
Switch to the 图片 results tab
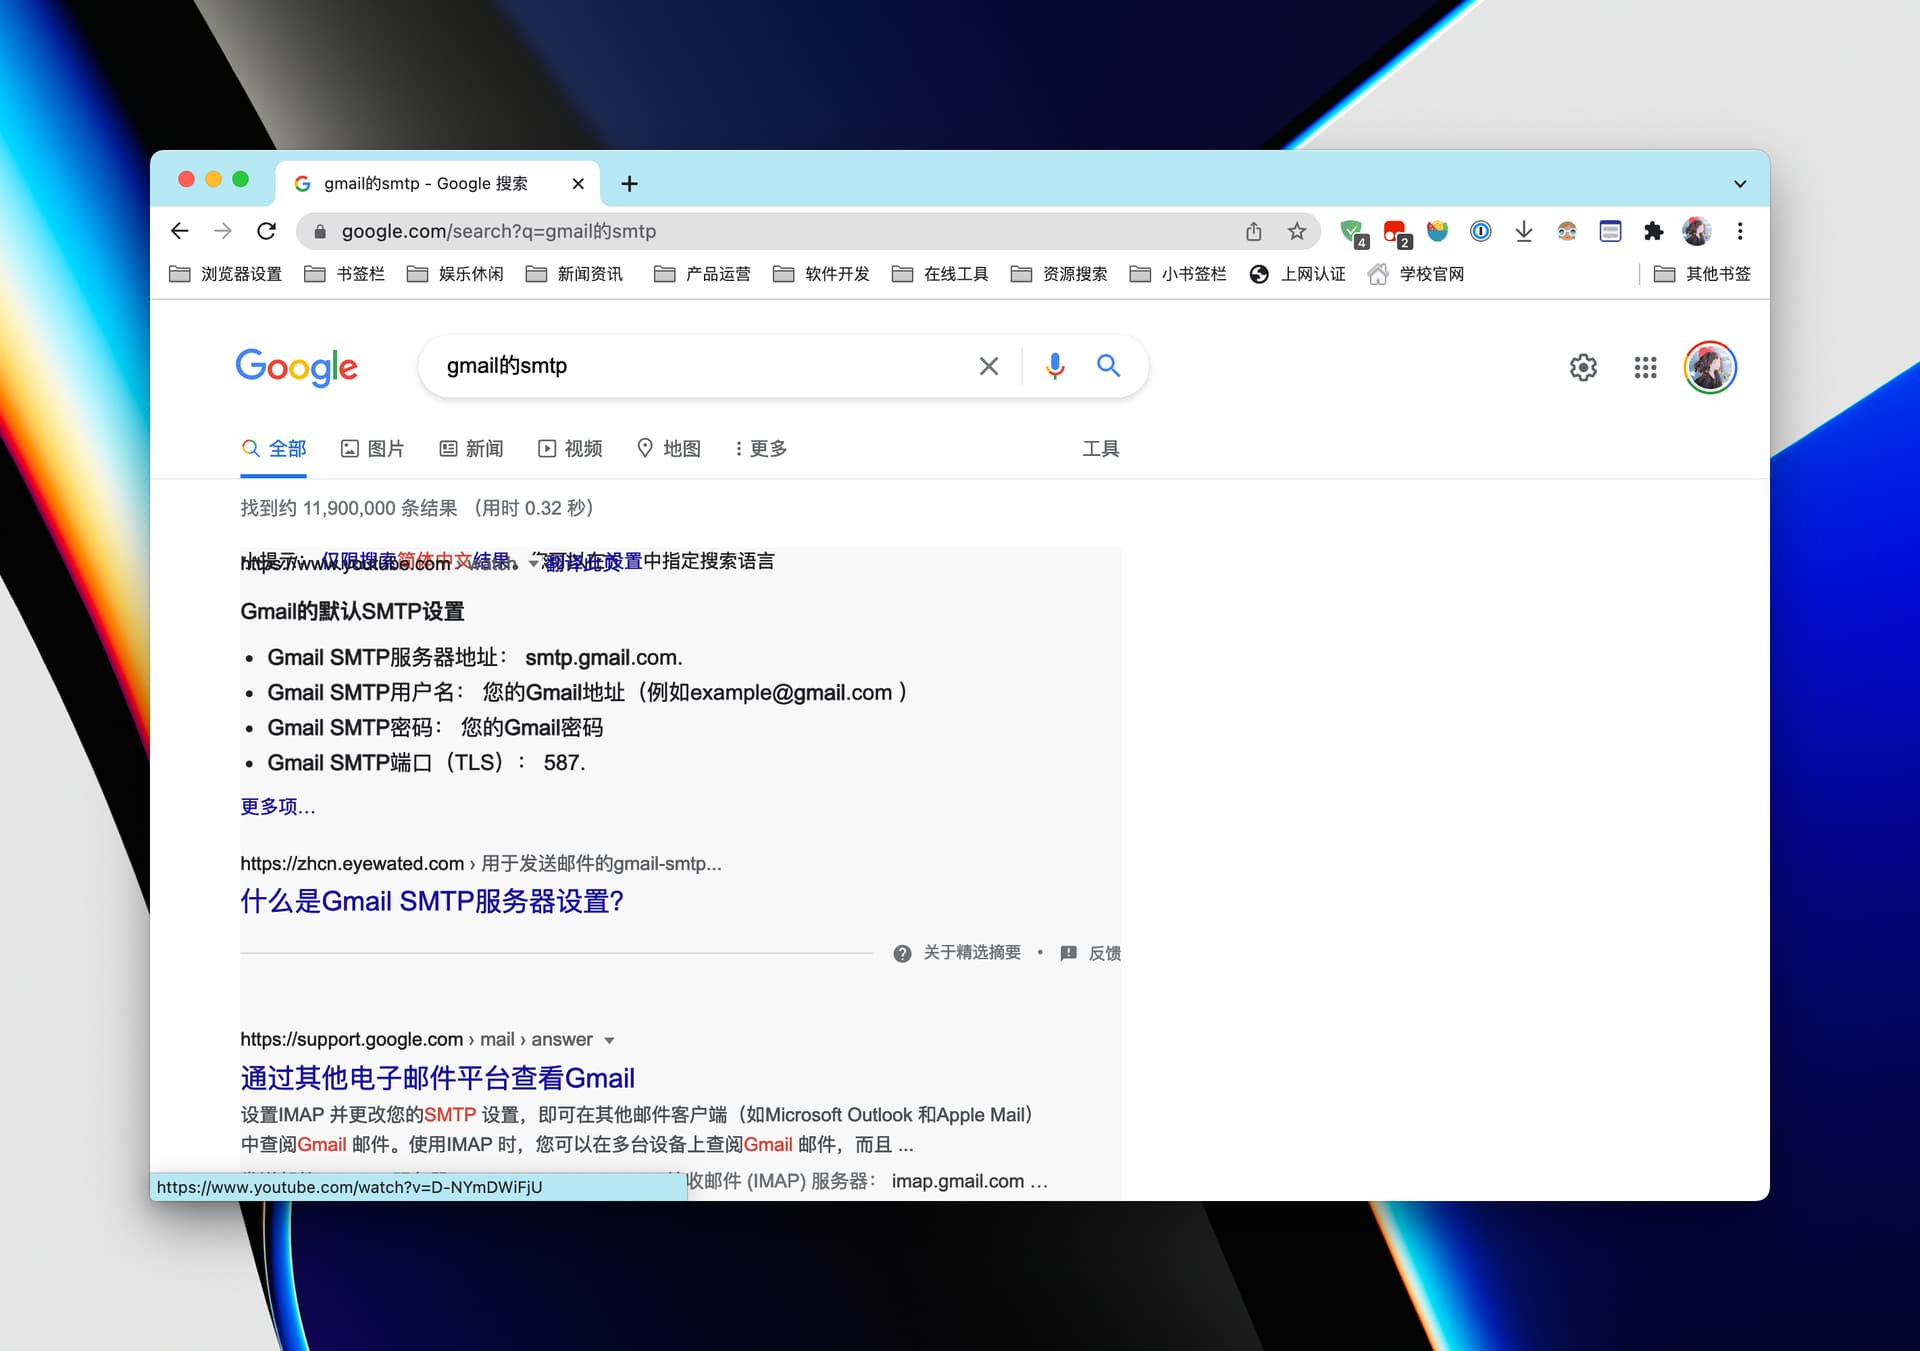pos(372,449)
